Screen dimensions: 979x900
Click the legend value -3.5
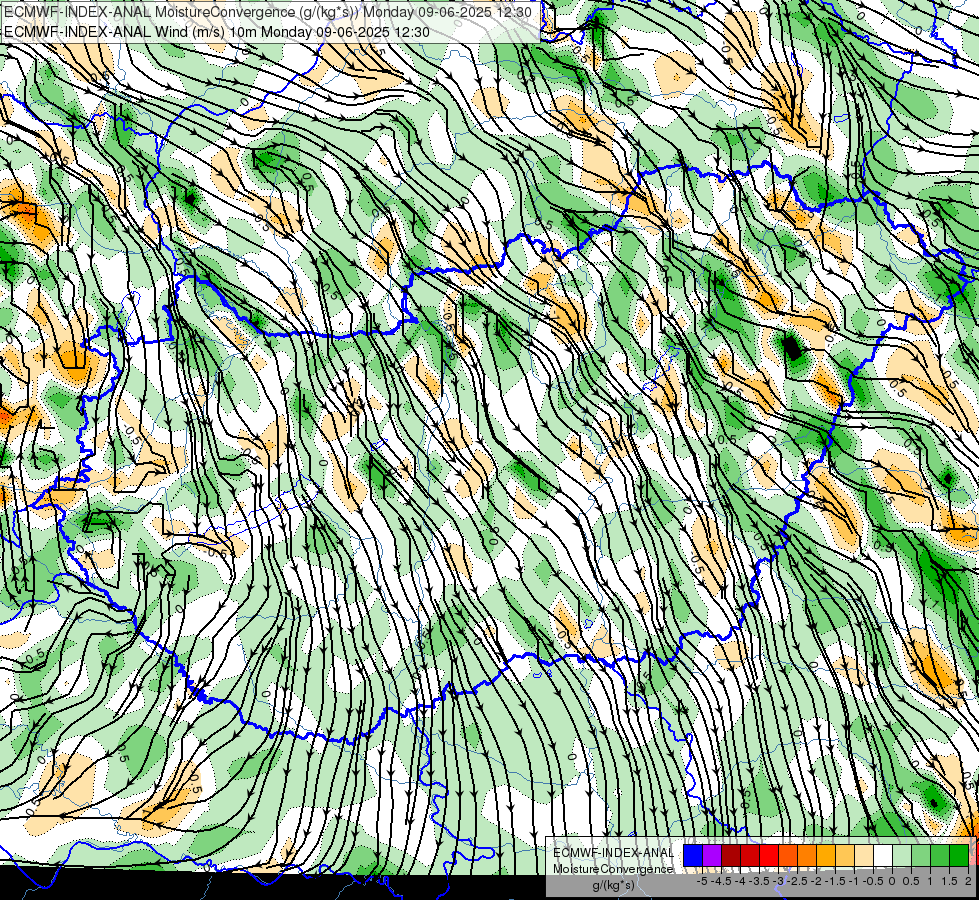[x=759, y=881]
